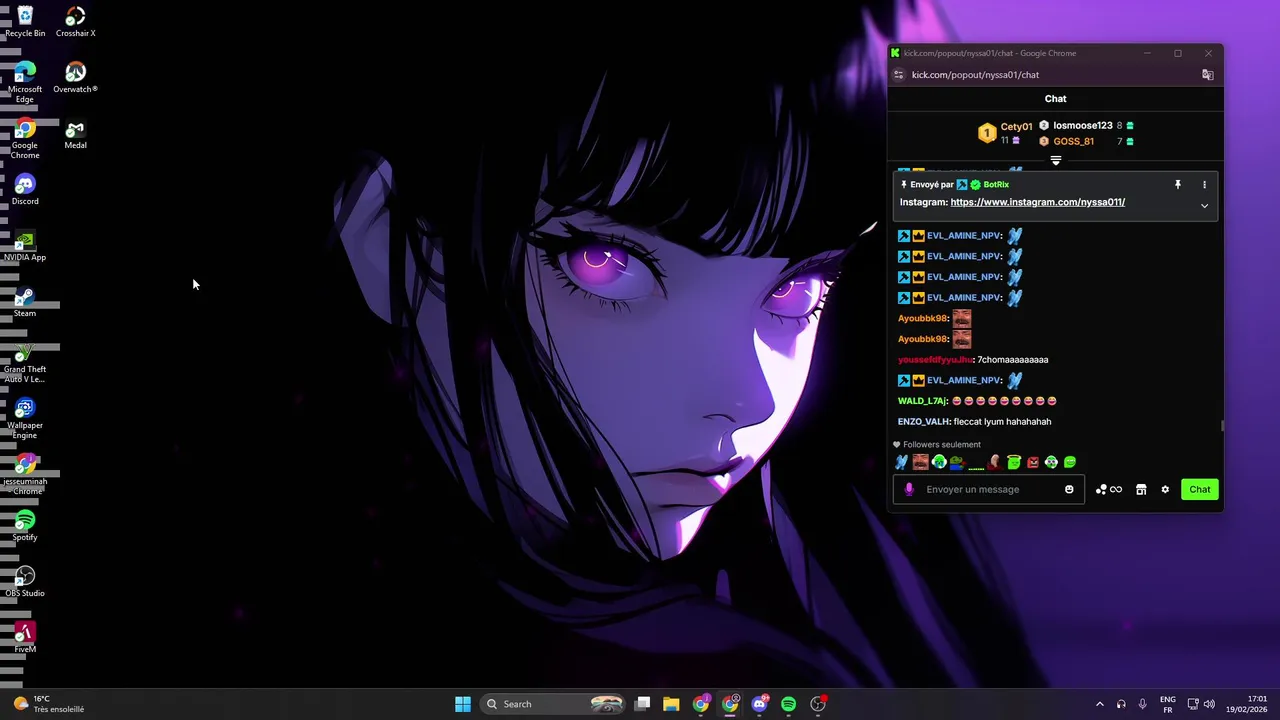Open the Recycle Bin desktop icon
This screenshot has height=720, width=1280.
[x=25, y=21]
